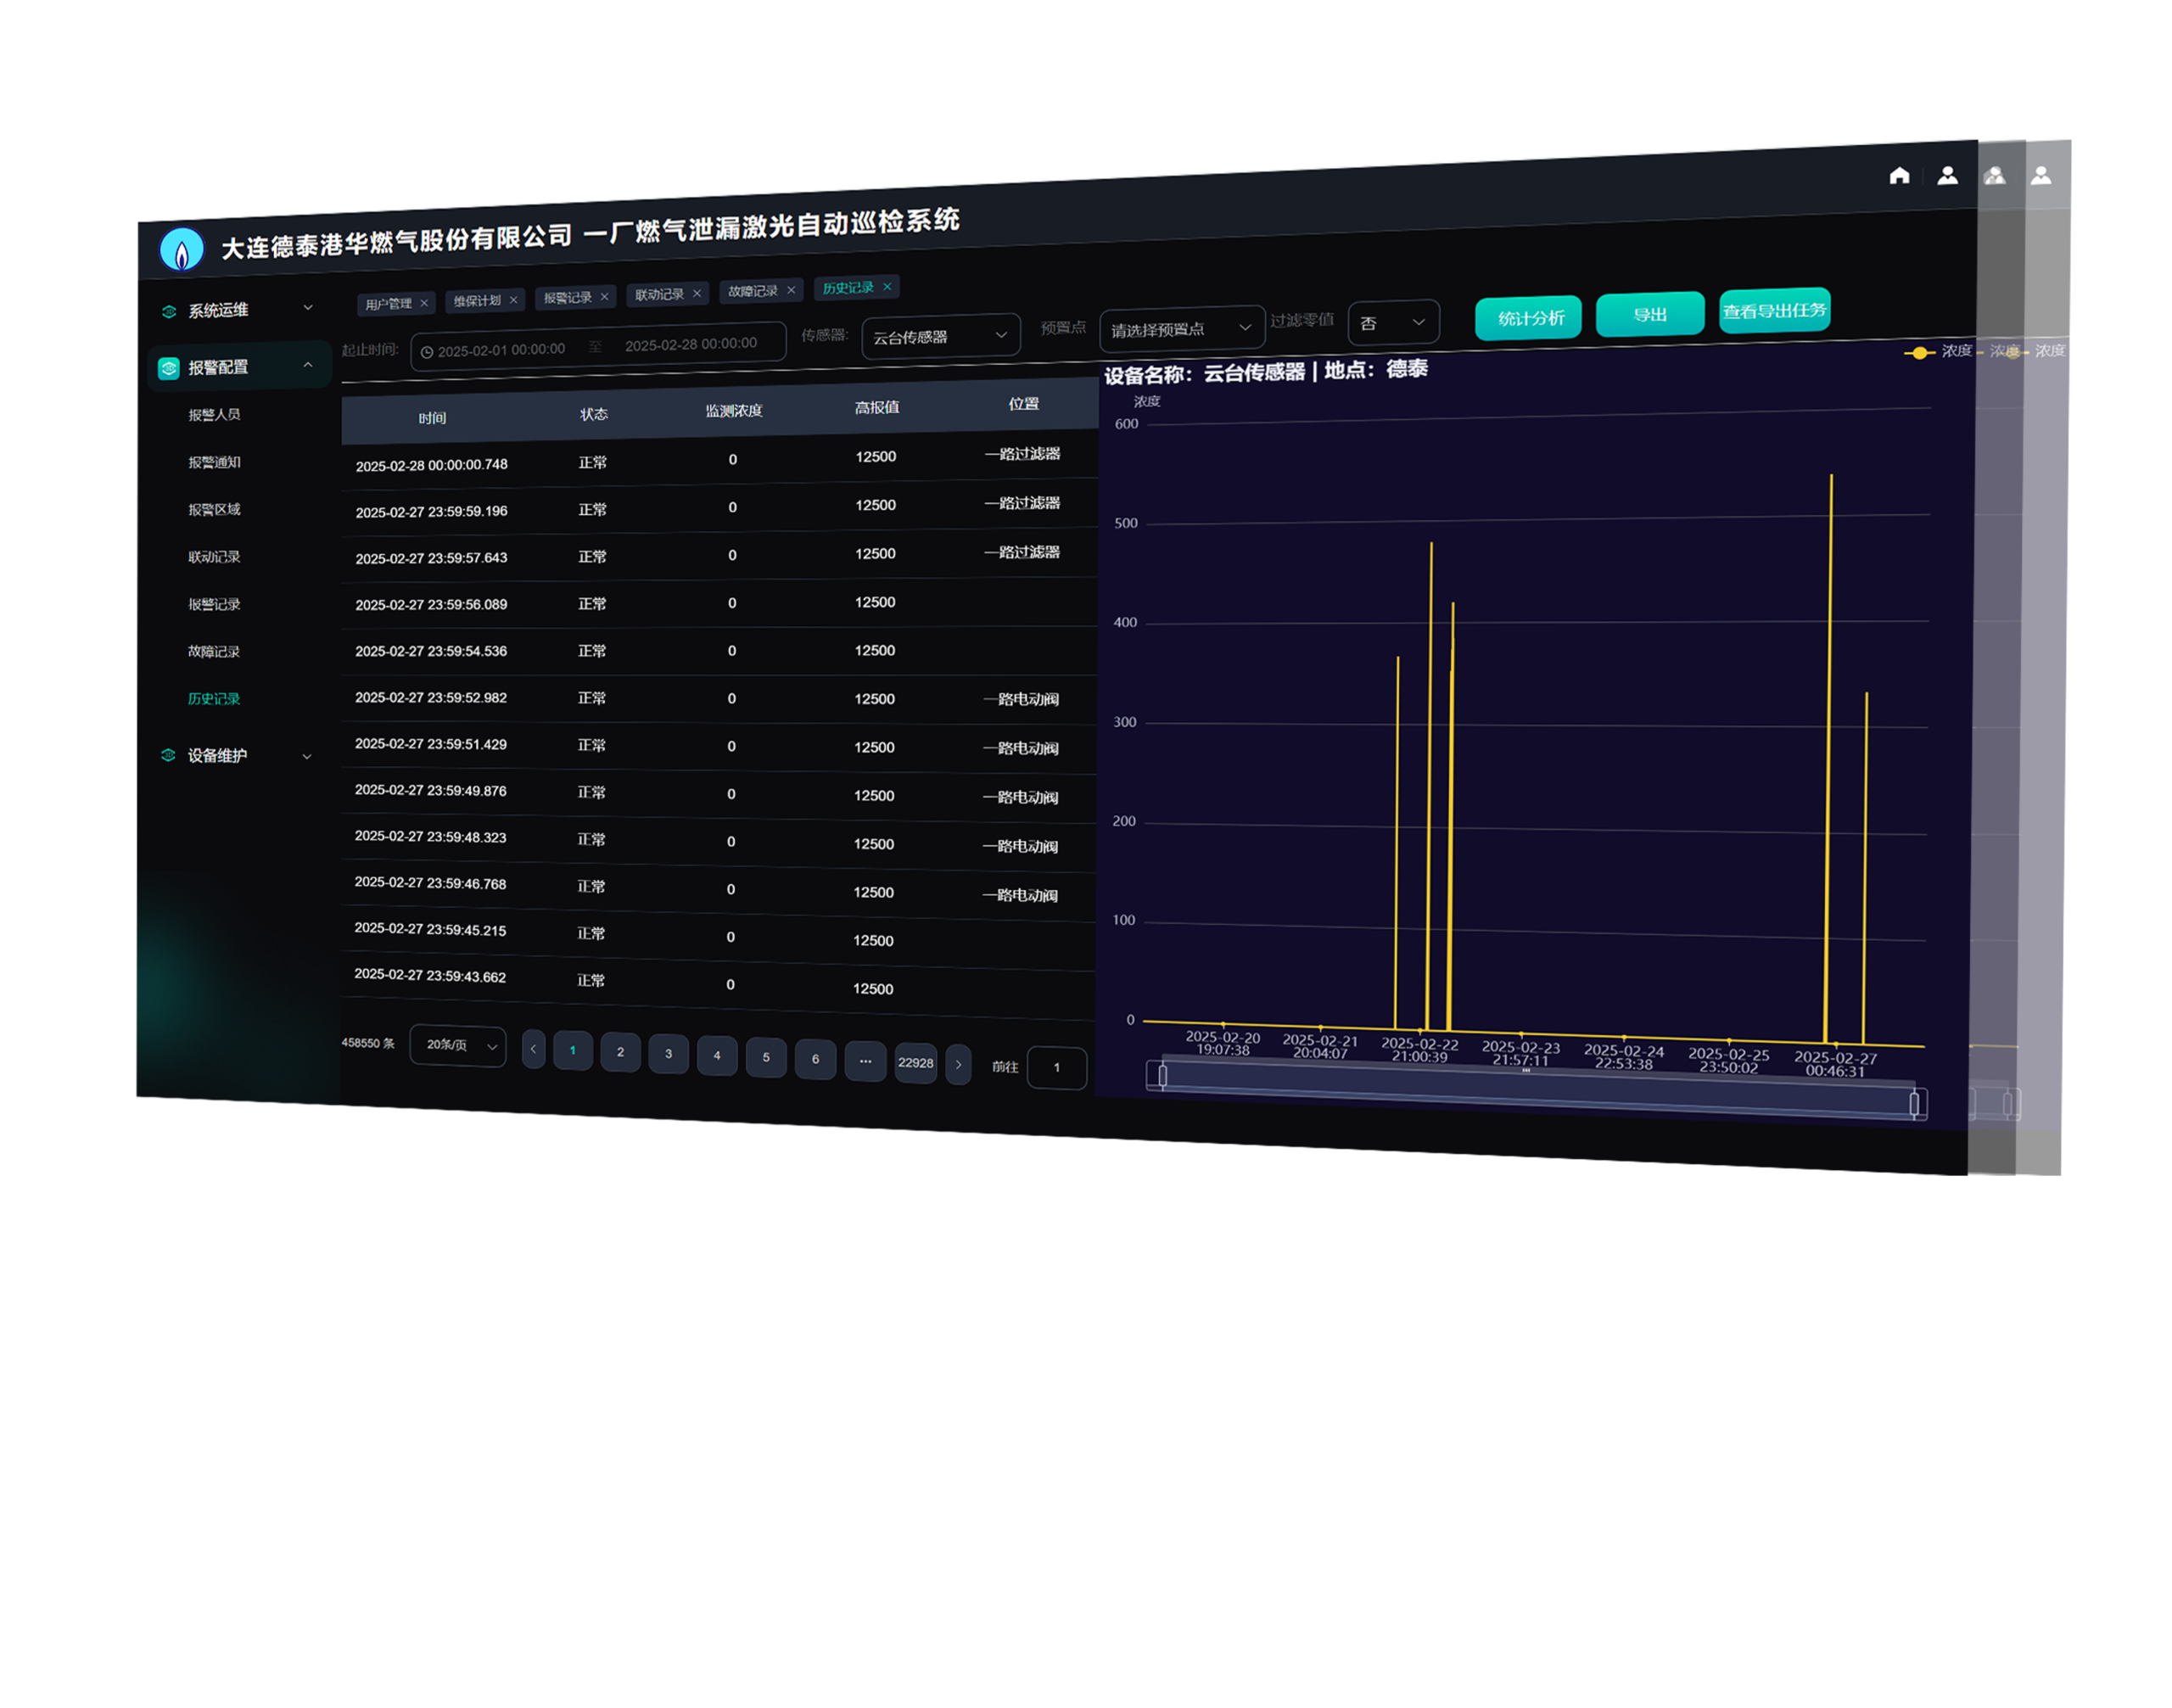
Task: Close the 用户管理 tab with its X
Action: pos(424,303)
